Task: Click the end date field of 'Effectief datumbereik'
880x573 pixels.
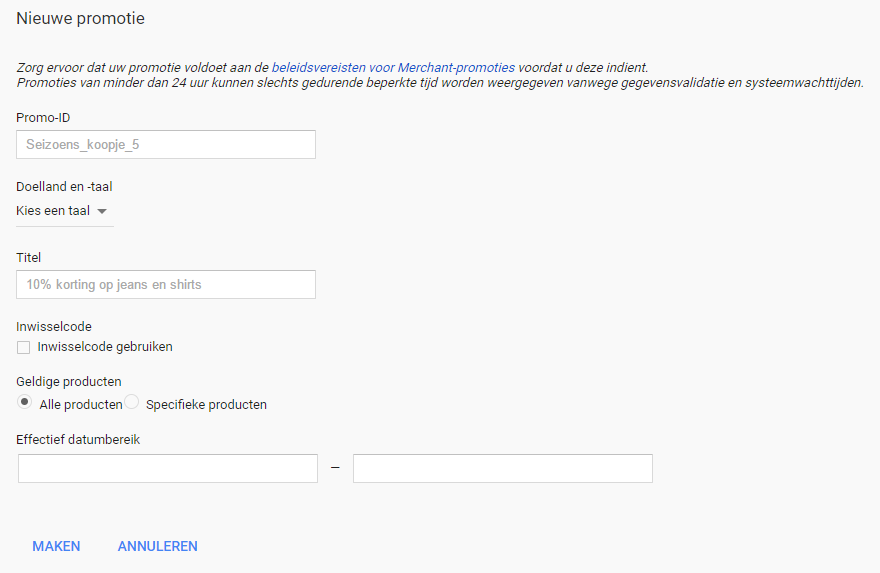Action: [x=503, y=469]
